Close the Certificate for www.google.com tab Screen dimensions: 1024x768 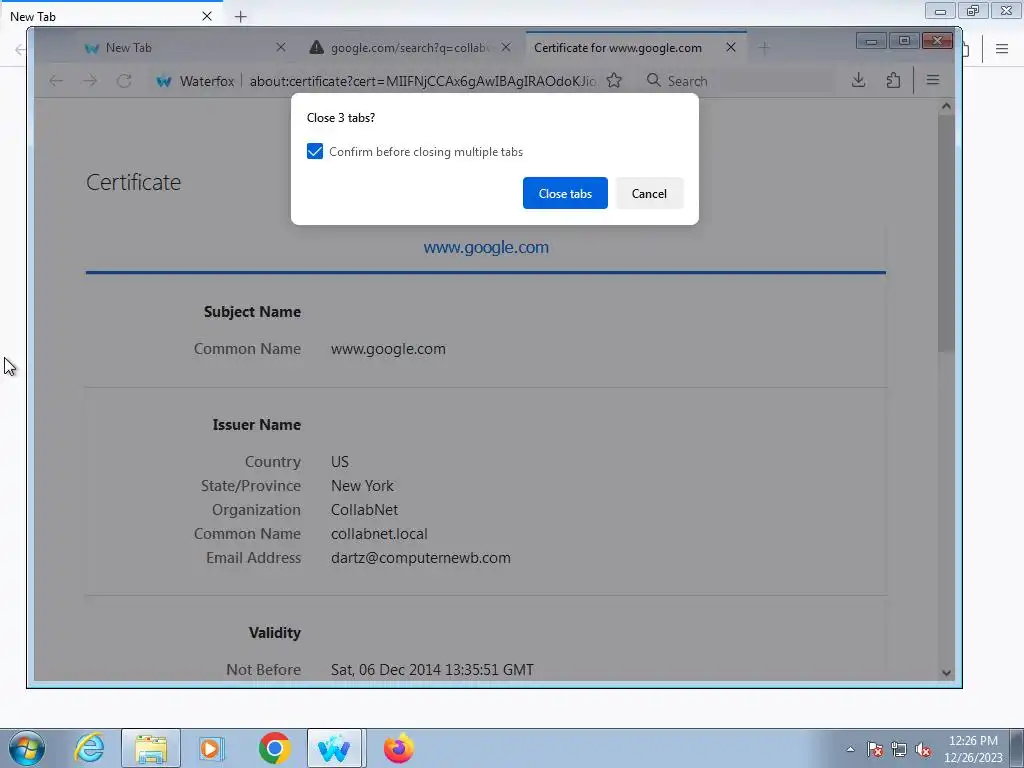click(731, 47)
